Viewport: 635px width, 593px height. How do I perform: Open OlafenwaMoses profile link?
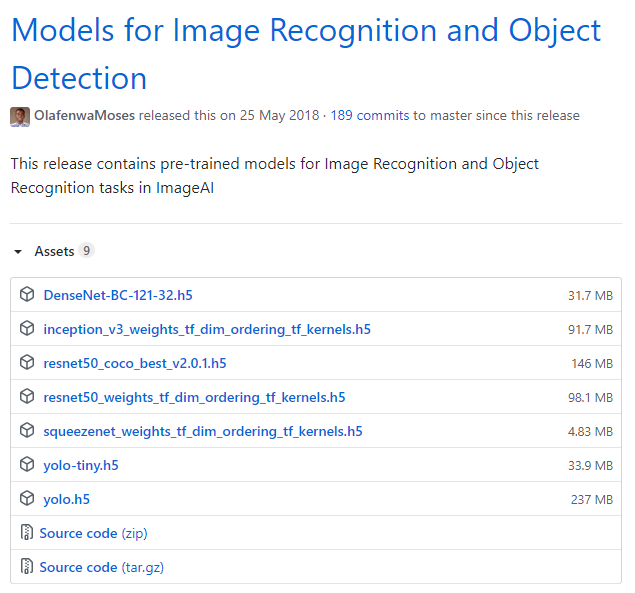click(x=84, y=115)
